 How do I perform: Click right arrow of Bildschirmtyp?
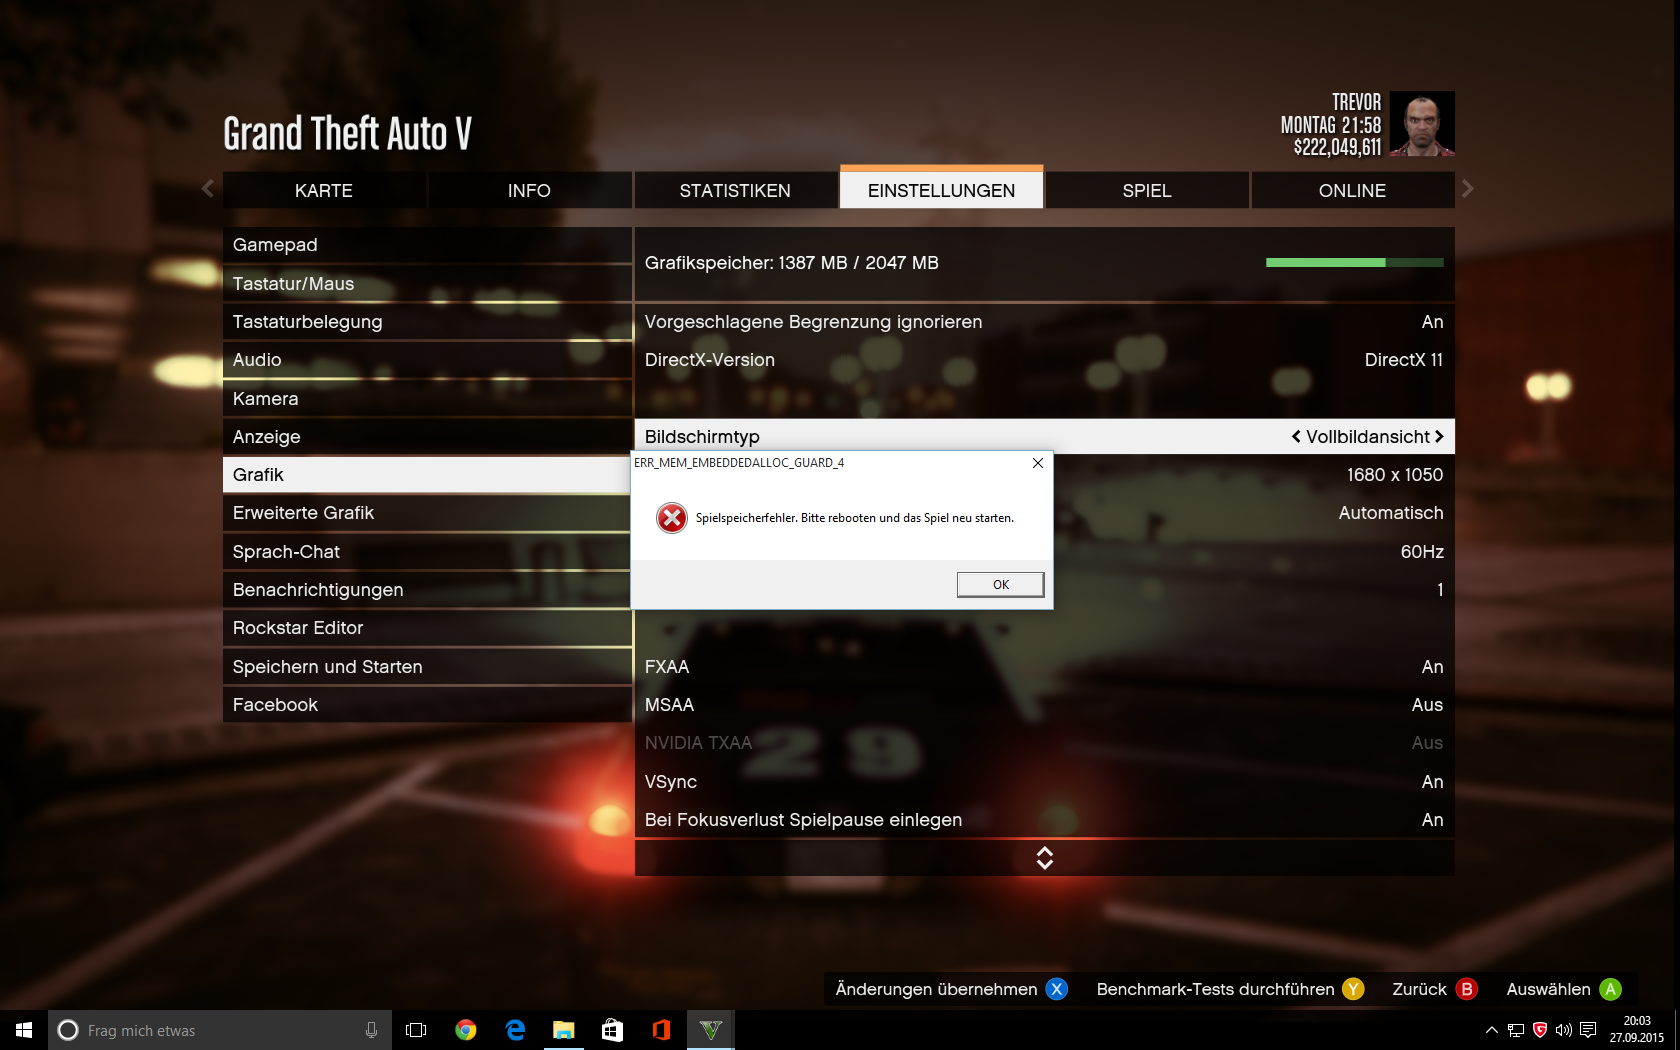(1439, 437)
